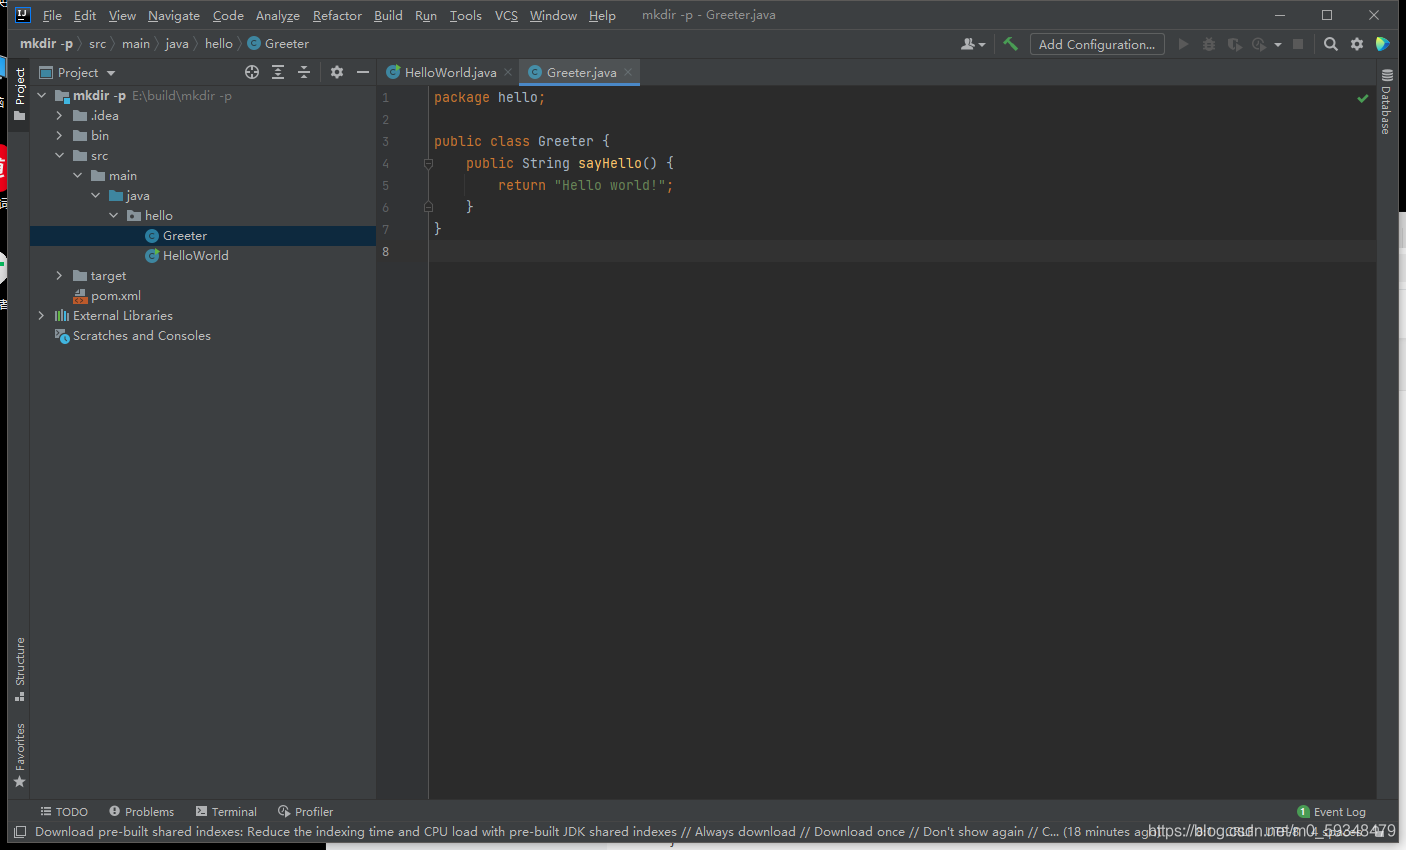Image resolution: width=1406 pixels, height=850 pixels.
Task: Click the "Download once" link
Action: [859, 831]
